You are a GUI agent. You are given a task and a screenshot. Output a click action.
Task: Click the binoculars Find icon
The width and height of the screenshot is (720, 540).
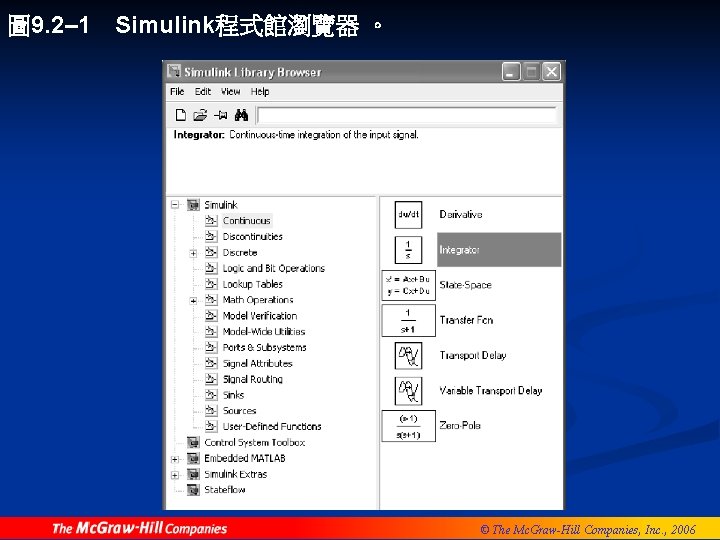click(241, 115)
